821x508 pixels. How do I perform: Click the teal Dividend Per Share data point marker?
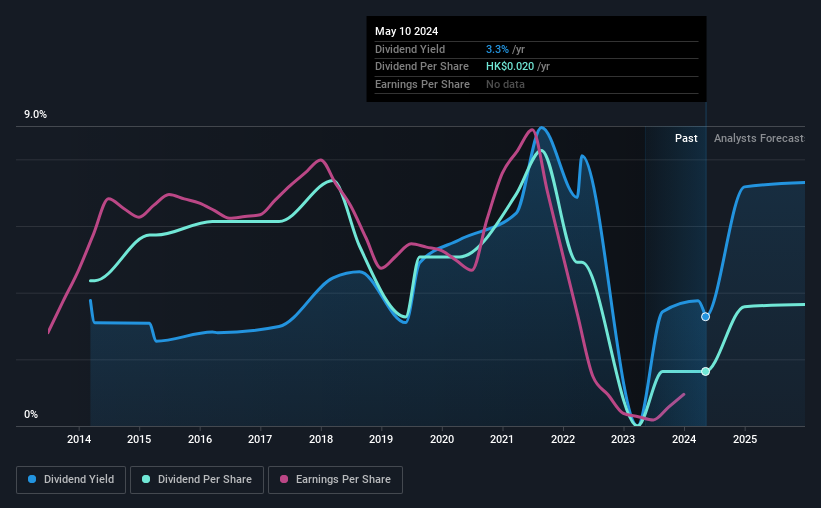(x=705, y=371)
